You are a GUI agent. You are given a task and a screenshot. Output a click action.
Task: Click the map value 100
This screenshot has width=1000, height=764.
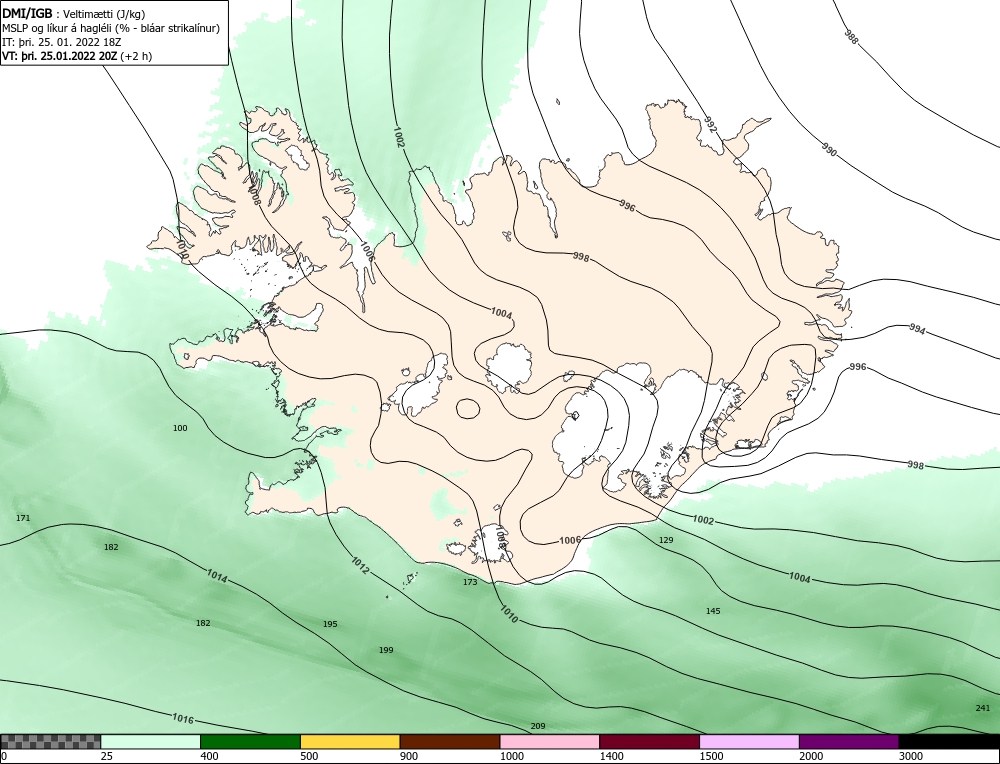[180, 428]
